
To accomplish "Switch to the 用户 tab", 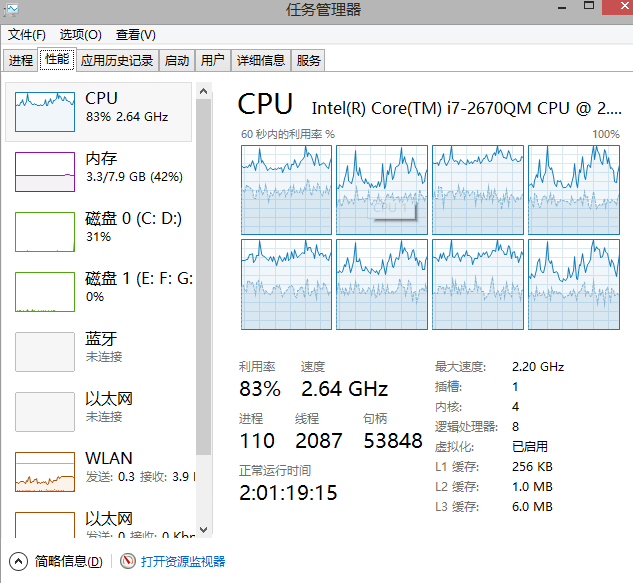I will tap(212, 61).
